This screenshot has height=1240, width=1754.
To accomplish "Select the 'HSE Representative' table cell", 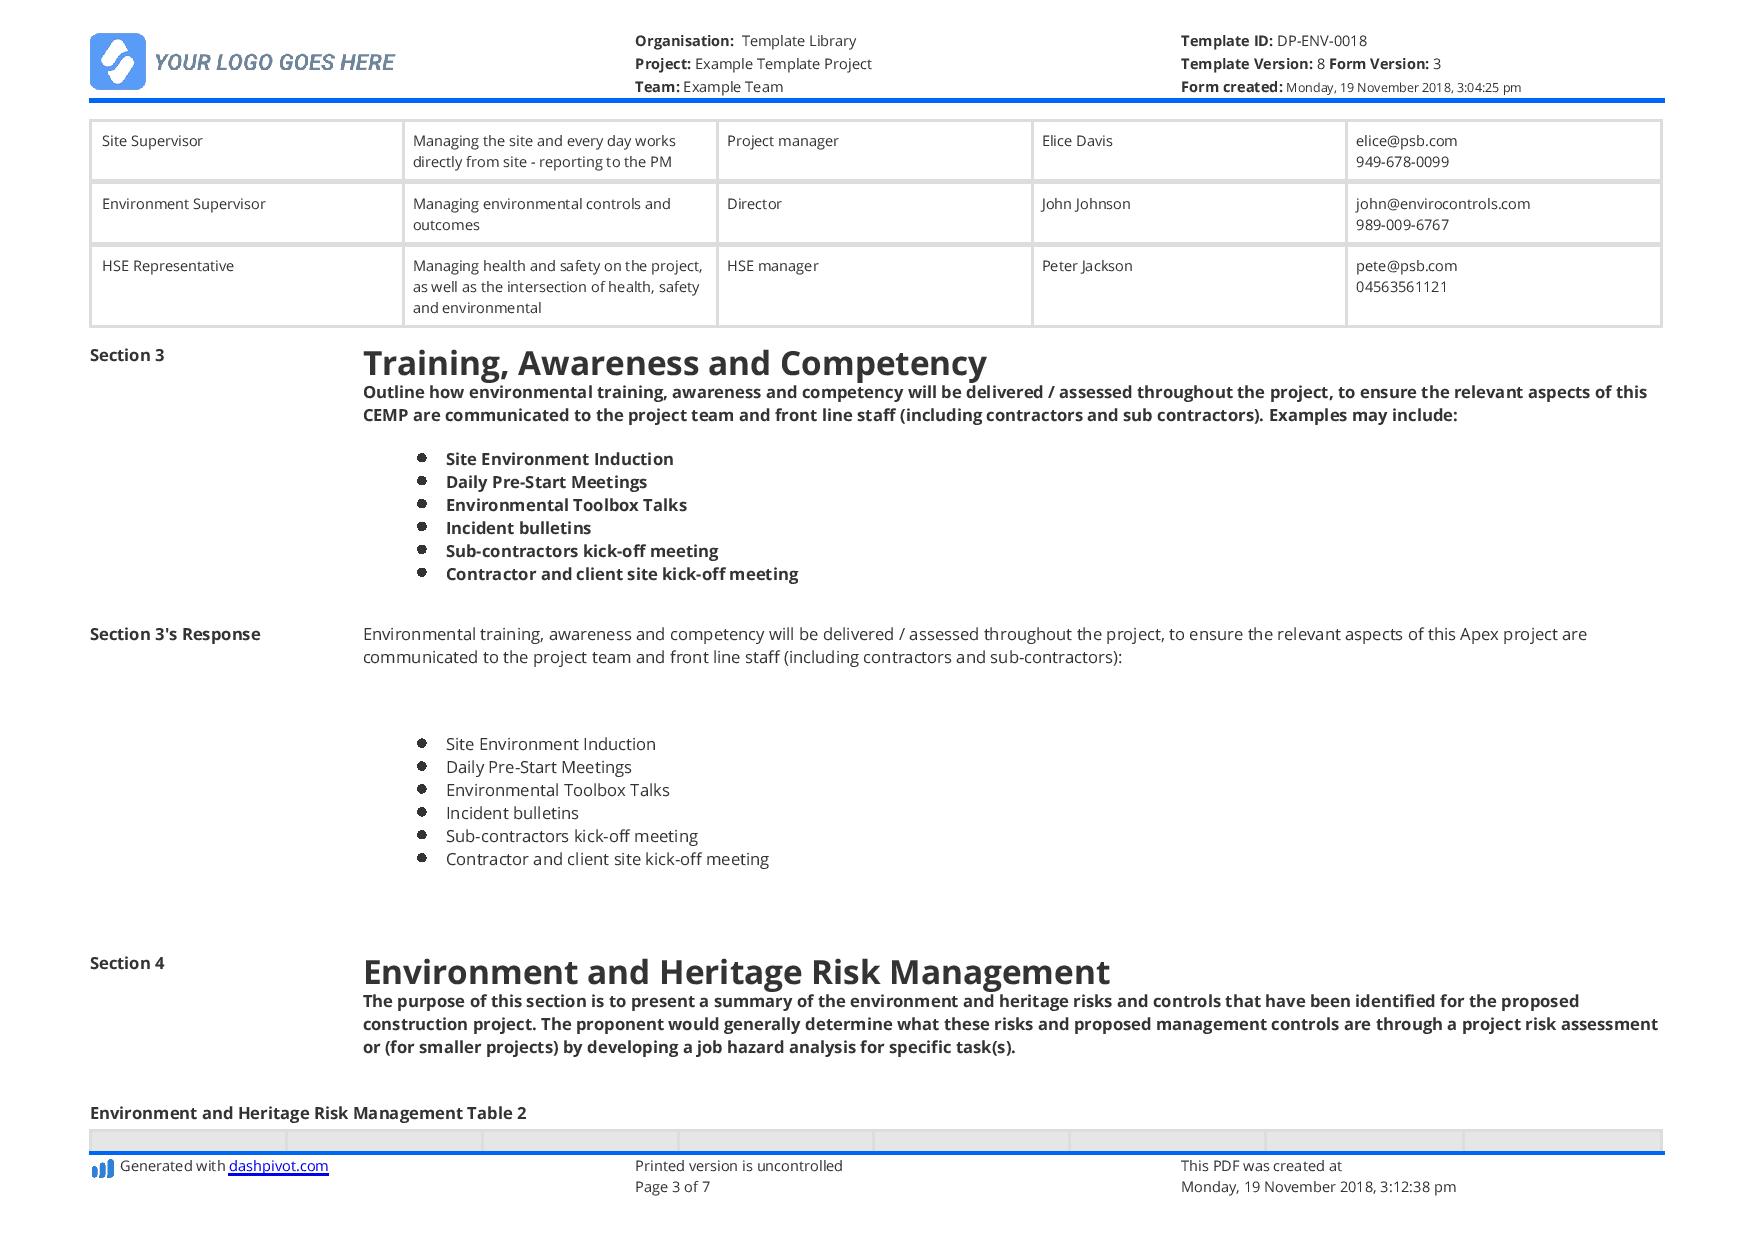I will 246,286.
